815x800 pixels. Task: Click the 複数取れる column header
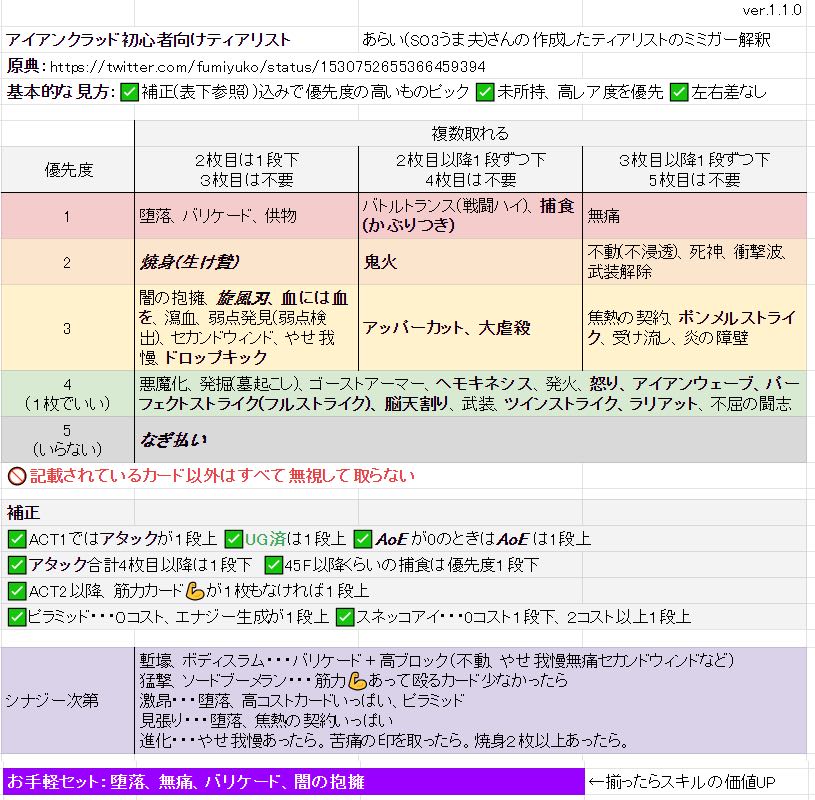point(469,134)
